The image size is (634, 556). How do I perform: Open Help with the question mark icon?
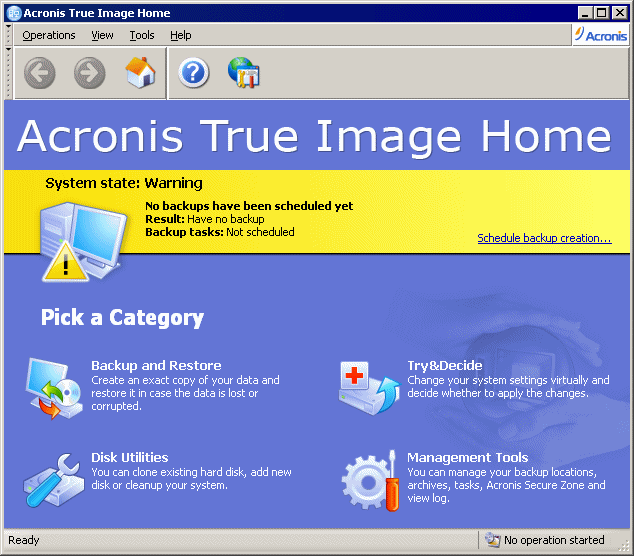(x=193, y=73)
